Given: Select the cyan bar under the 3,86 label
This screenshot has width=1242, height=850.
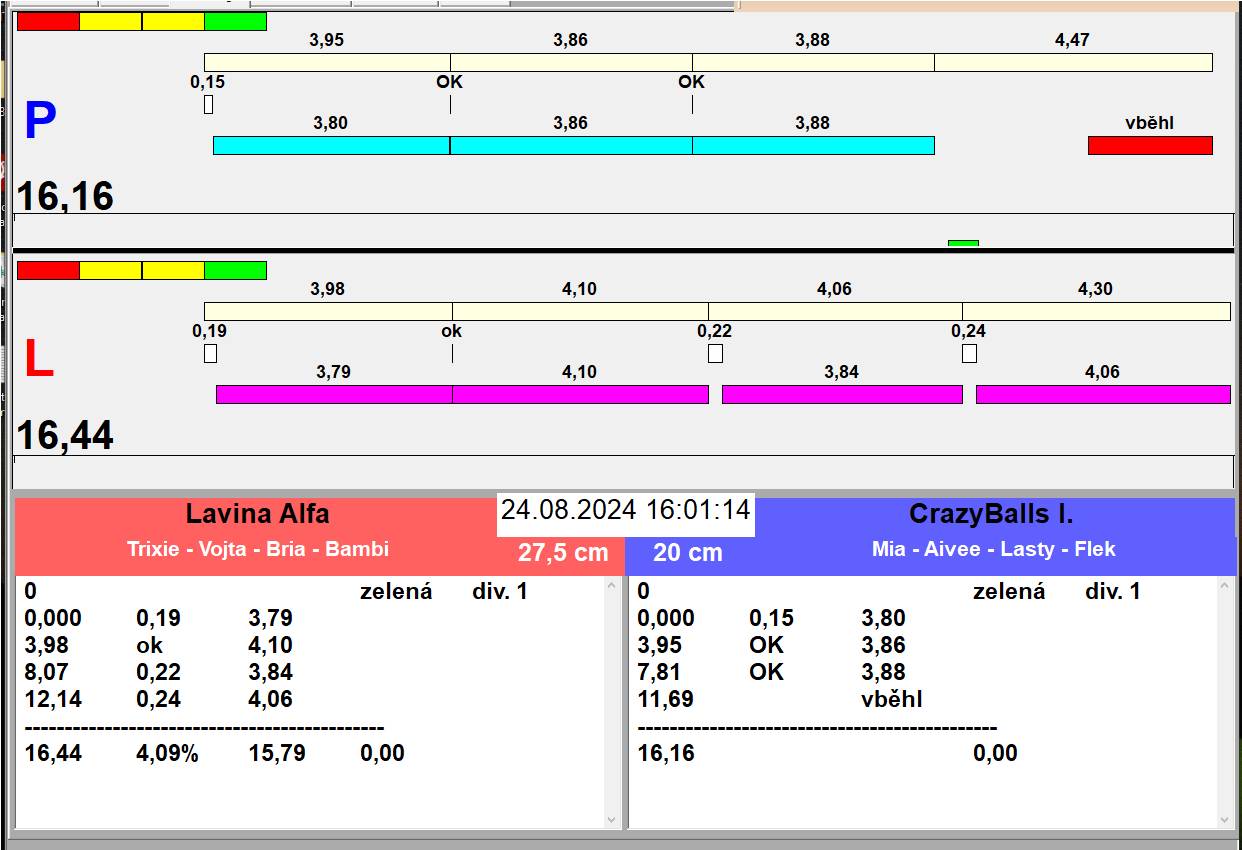Looking at the screenshot, I should 571,145.
